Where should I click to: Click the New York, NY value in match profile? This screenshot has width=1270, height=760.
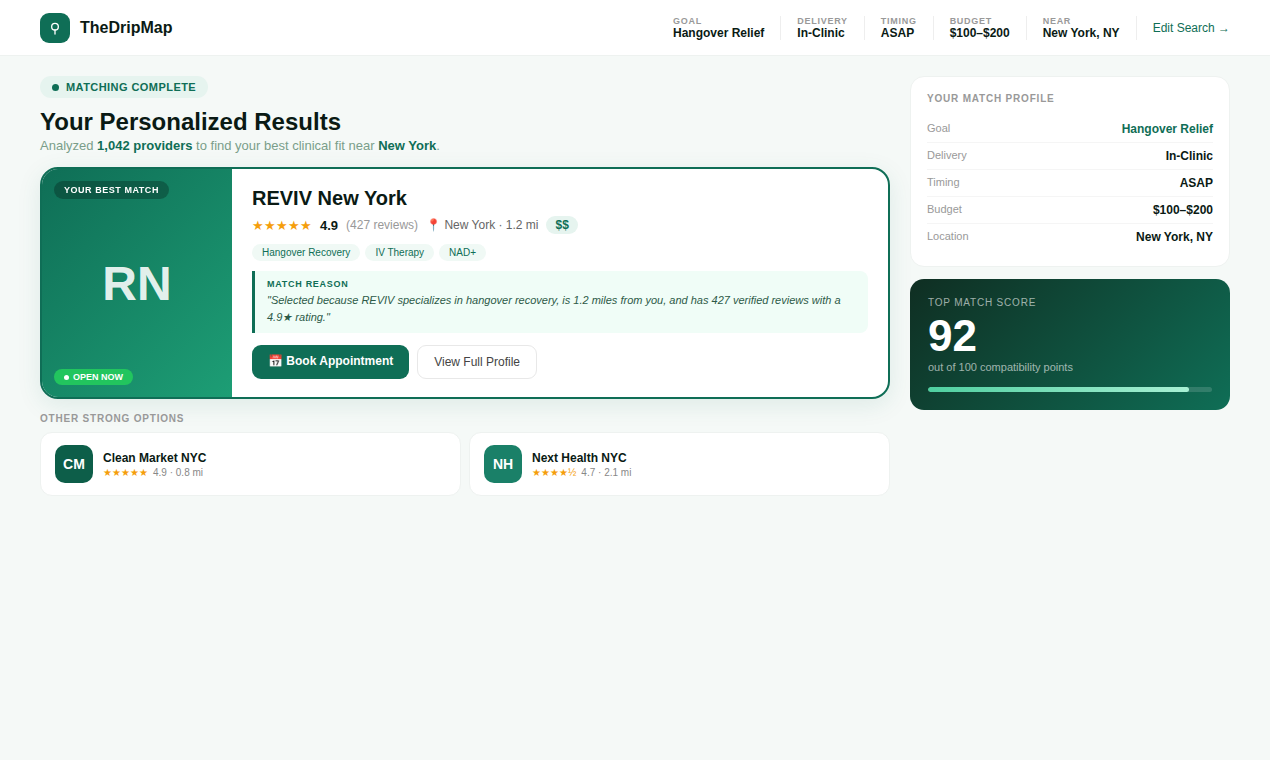pos(1174,237)
